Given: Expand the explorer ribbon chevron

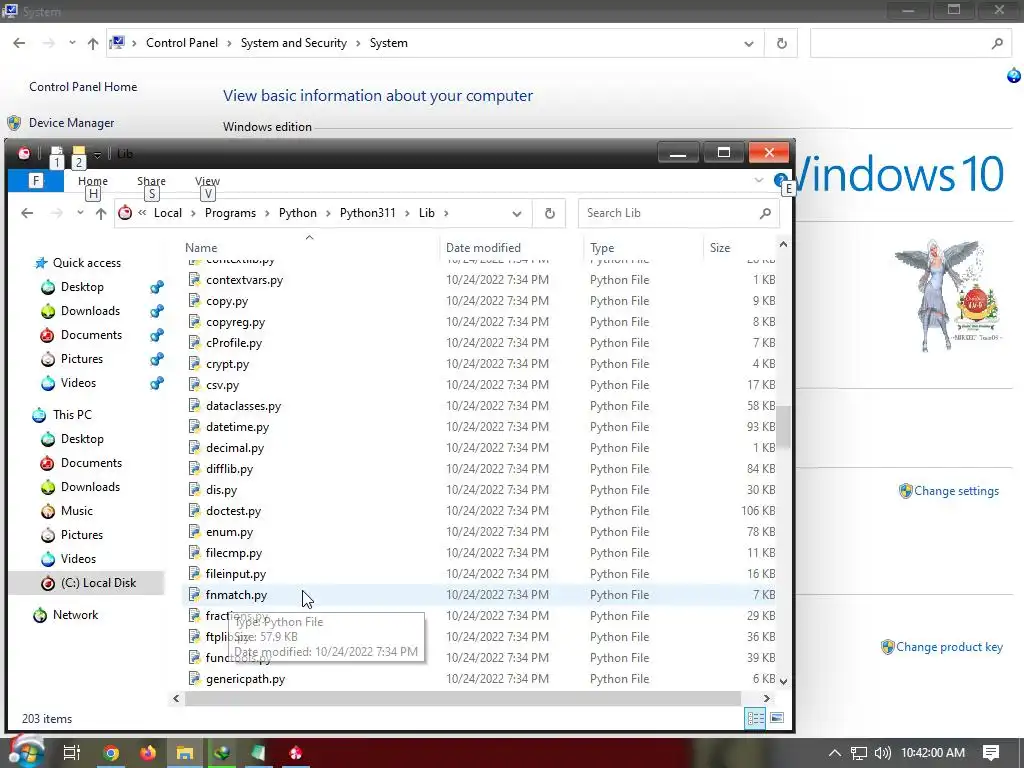Looking at the screenshot, I should click(758, 180).
